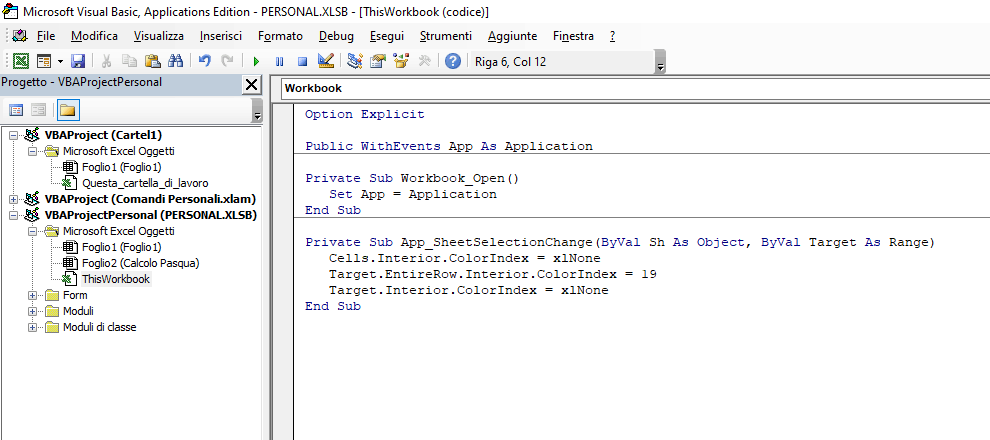Open the Esegui menu
Viewport: 990px width, 440px height.
387,36
